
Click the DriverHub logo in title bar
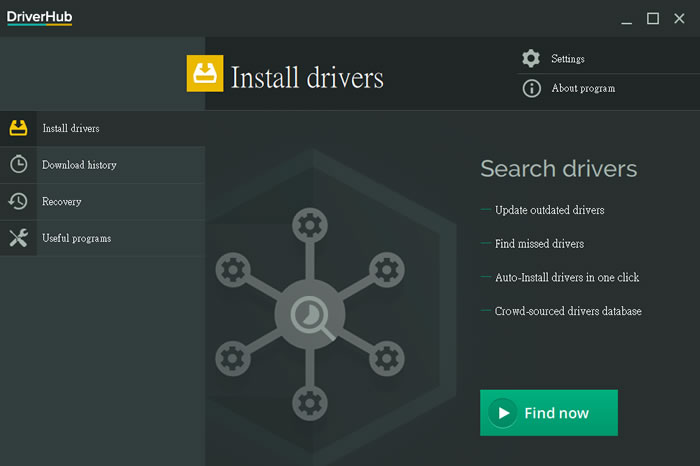click(40, 17)
